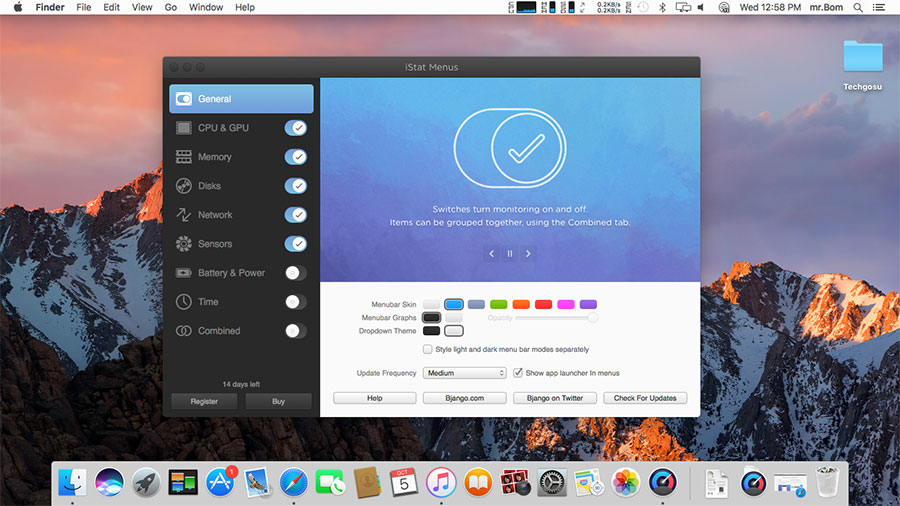Open Trash from the Dock
The height and width of the screenshot is (506, 900).
827,482
